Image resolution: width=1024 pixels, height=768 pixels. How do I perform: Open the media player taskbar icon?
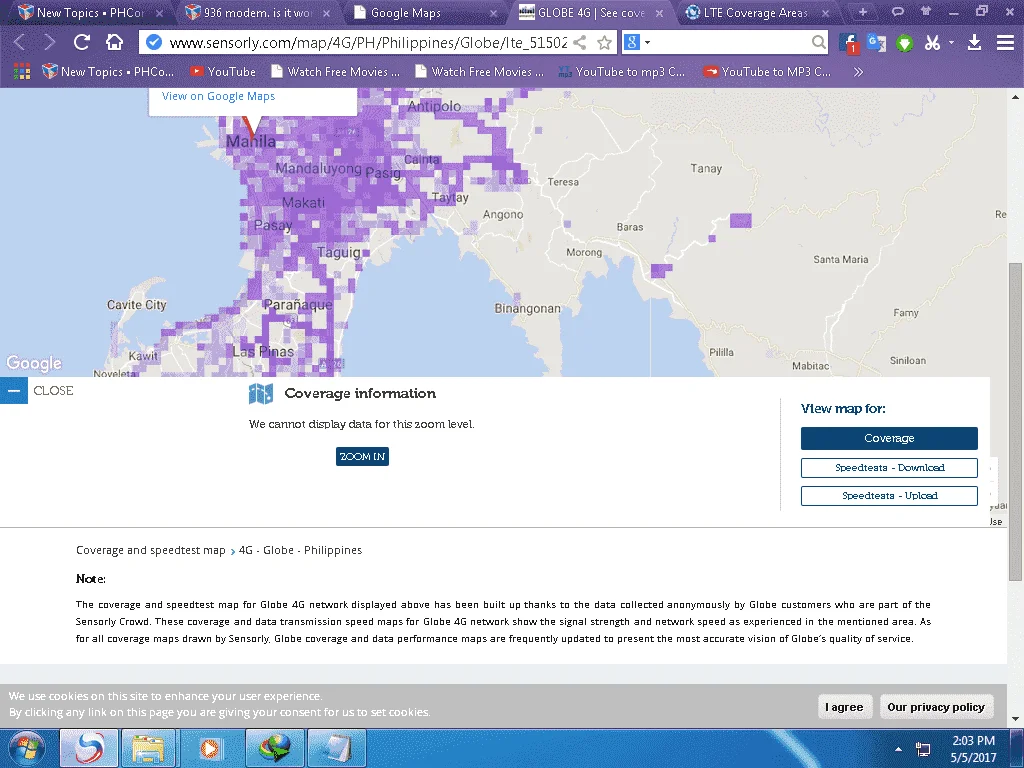click(210, 748)
